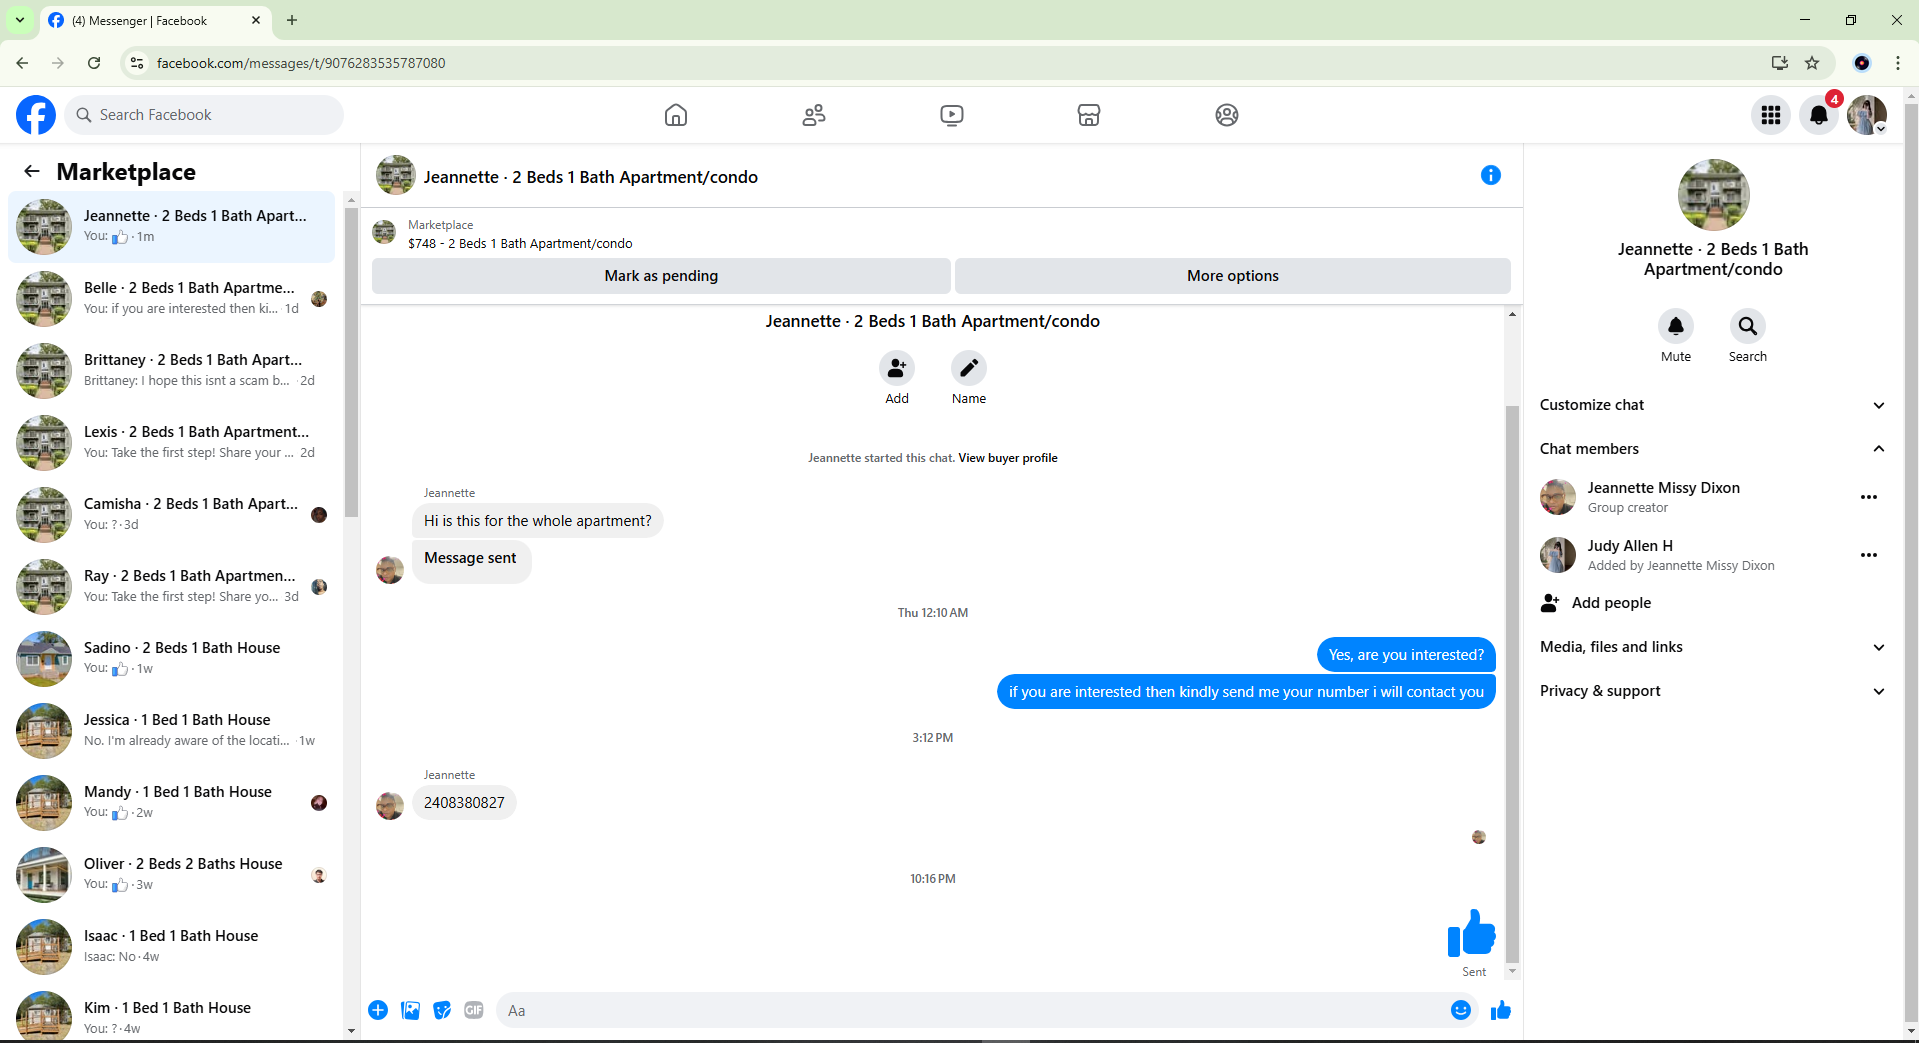1919x1043 pixels.
Task: Go to the Facebook logo home
Action: point(36,115)
